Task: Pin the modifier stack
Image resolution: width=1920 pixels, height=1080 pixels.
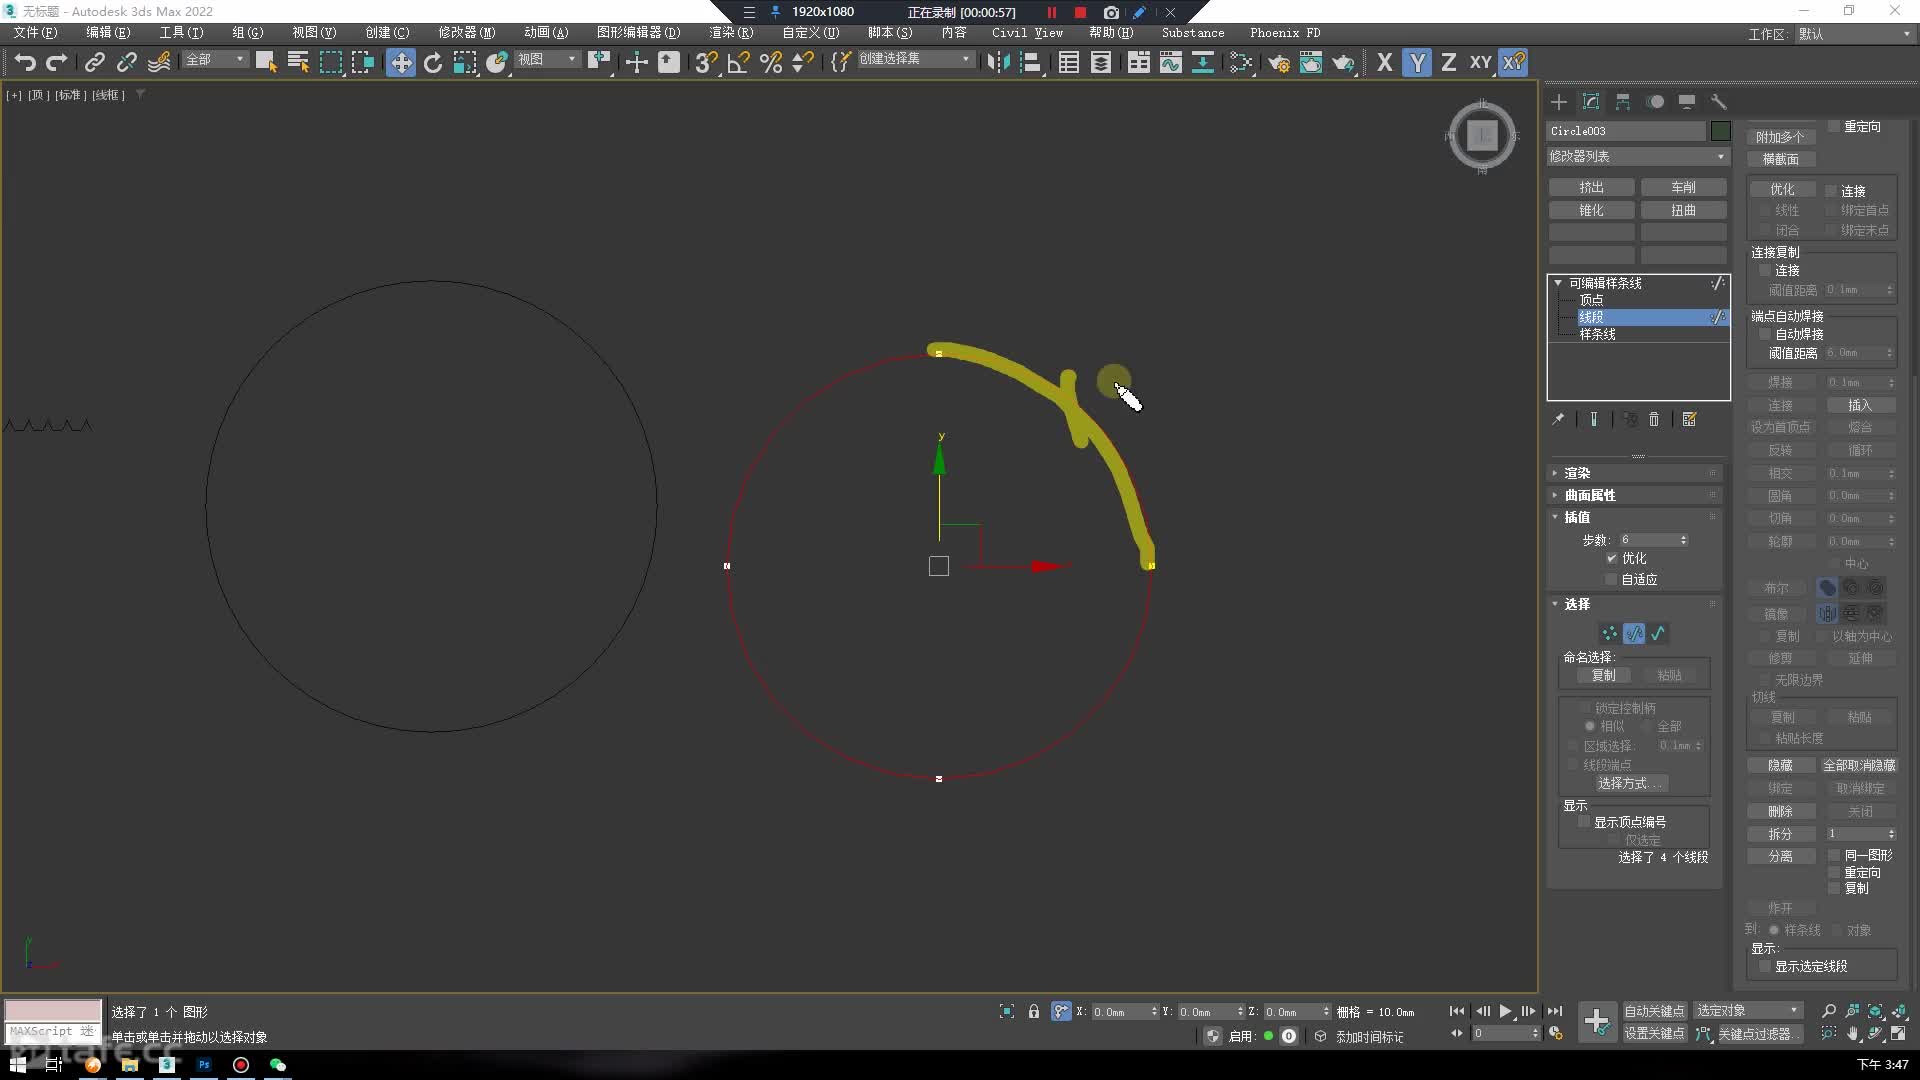Action: (1558, 419)
